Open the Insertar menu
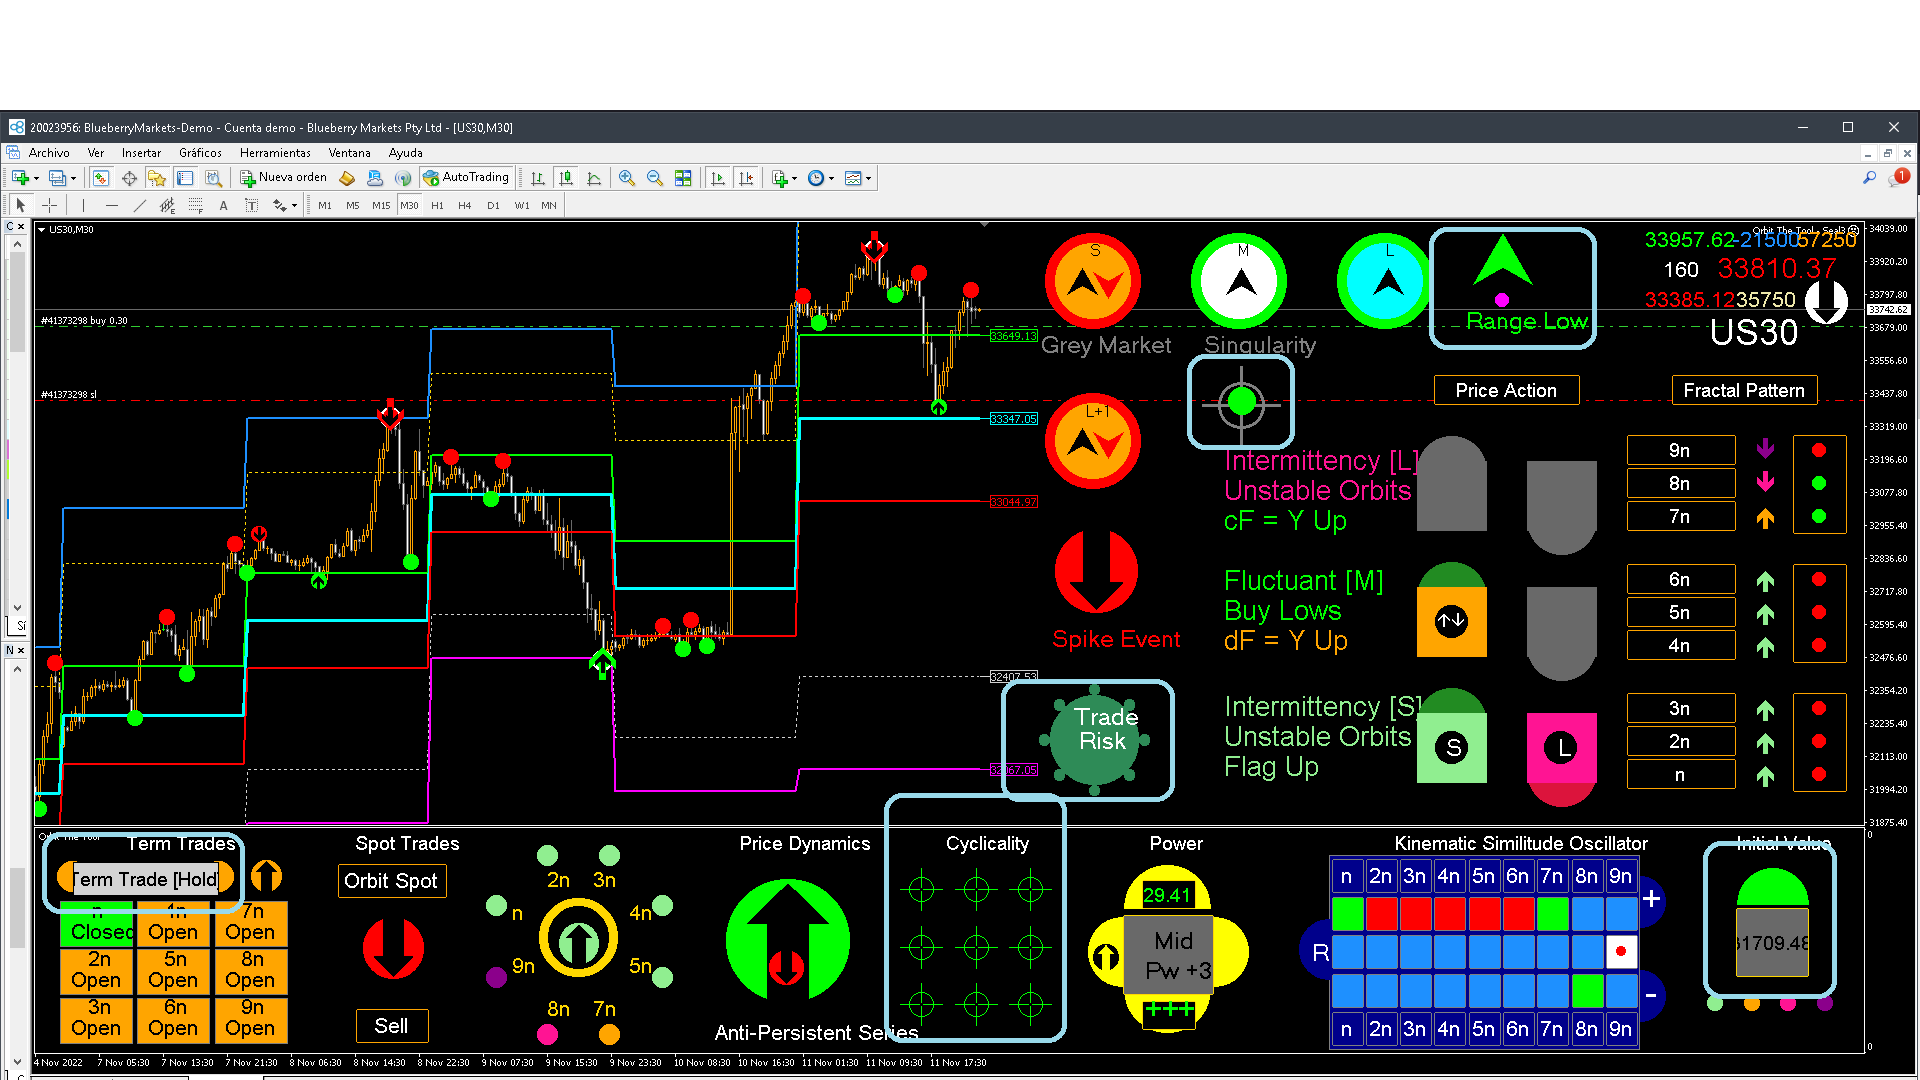Image resolution: width=1920 pixels, height=1080 pixels. coord(141,153)
